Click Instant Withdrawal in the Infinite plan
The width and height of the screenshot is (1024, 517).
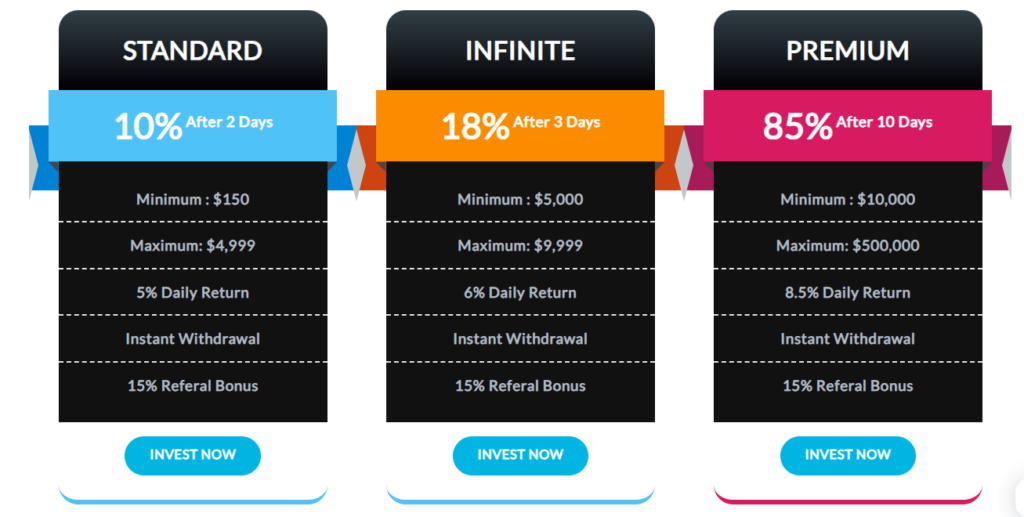click(x=520, y=339)
